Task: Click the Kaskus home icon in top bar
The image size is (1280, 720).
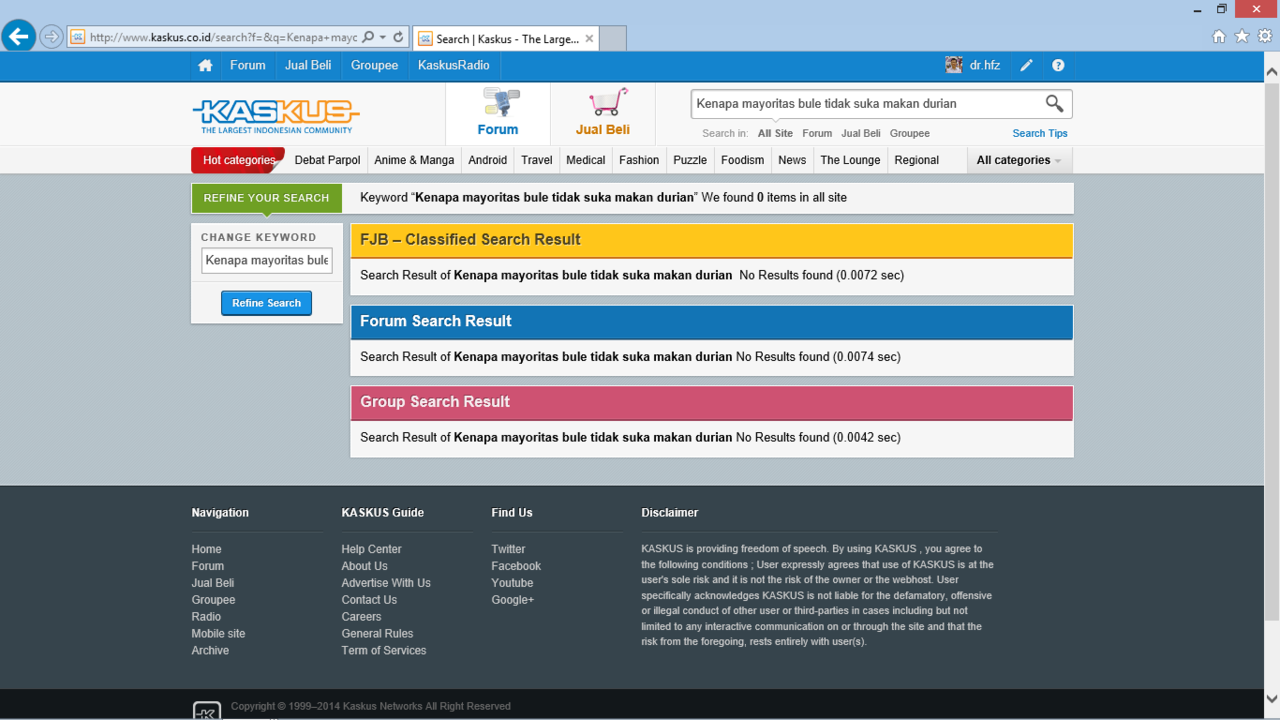Action: 205,65
